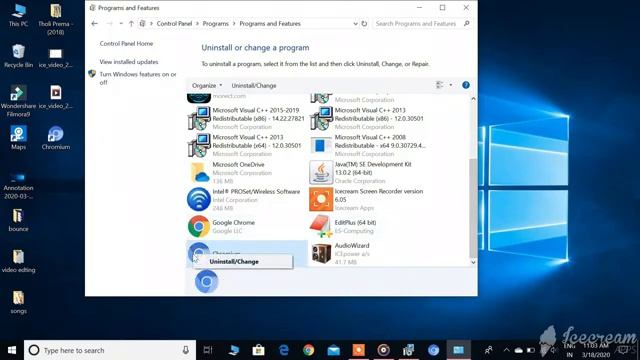Select Wondershare Filmora9 desktop shortcut
The height and width of the screenshot is (360, 640).
coord(18,101)
